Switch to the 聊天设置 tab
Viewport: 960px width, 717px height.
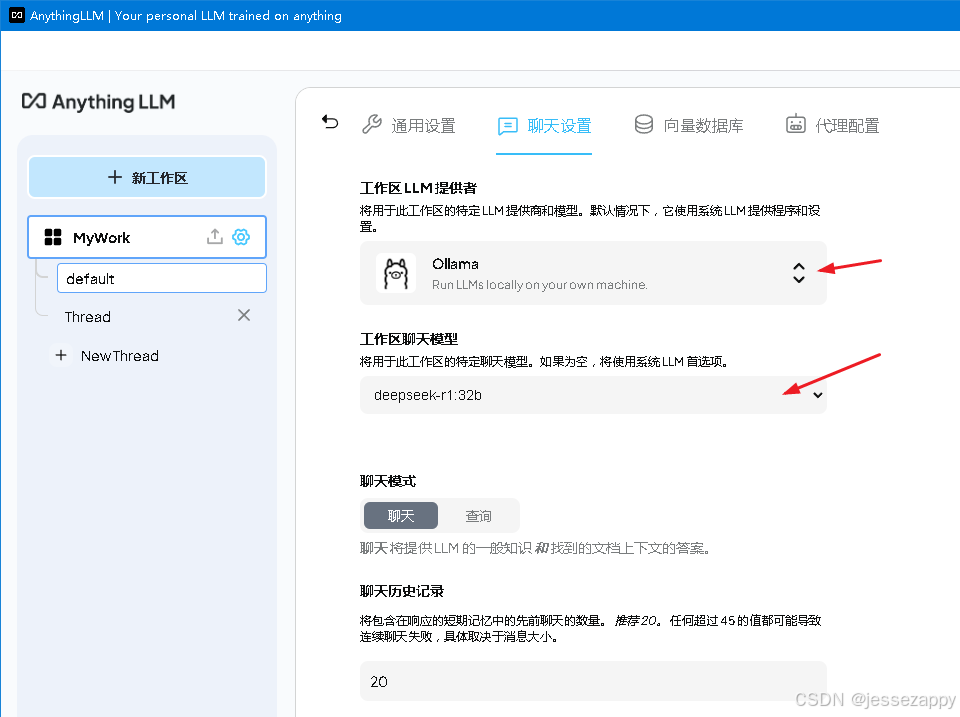544,126
